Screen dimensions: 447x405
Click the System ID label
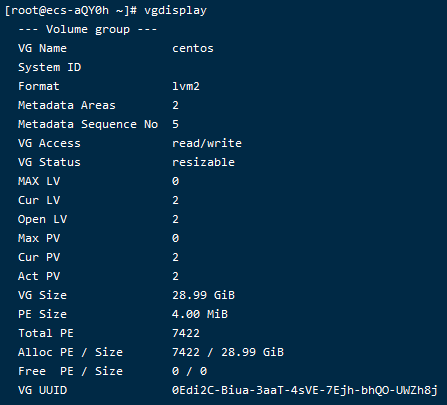click(50, 67)
